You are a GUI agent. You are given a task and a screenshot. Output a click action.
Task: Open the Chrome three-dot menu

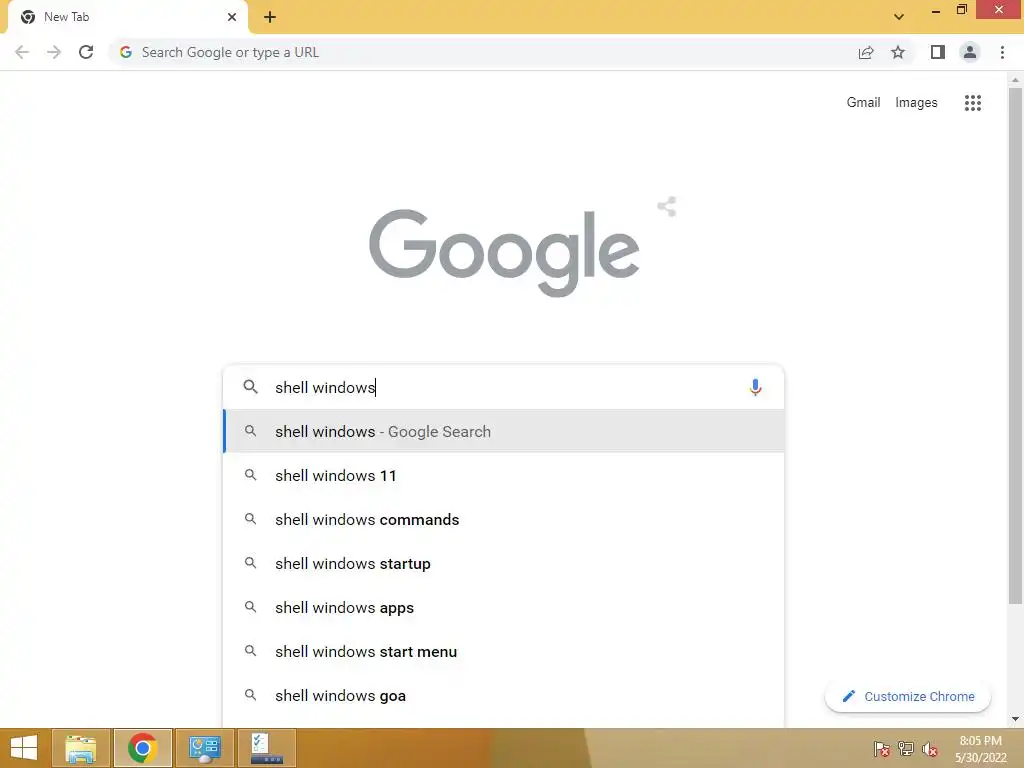[x=1002, y=52]
